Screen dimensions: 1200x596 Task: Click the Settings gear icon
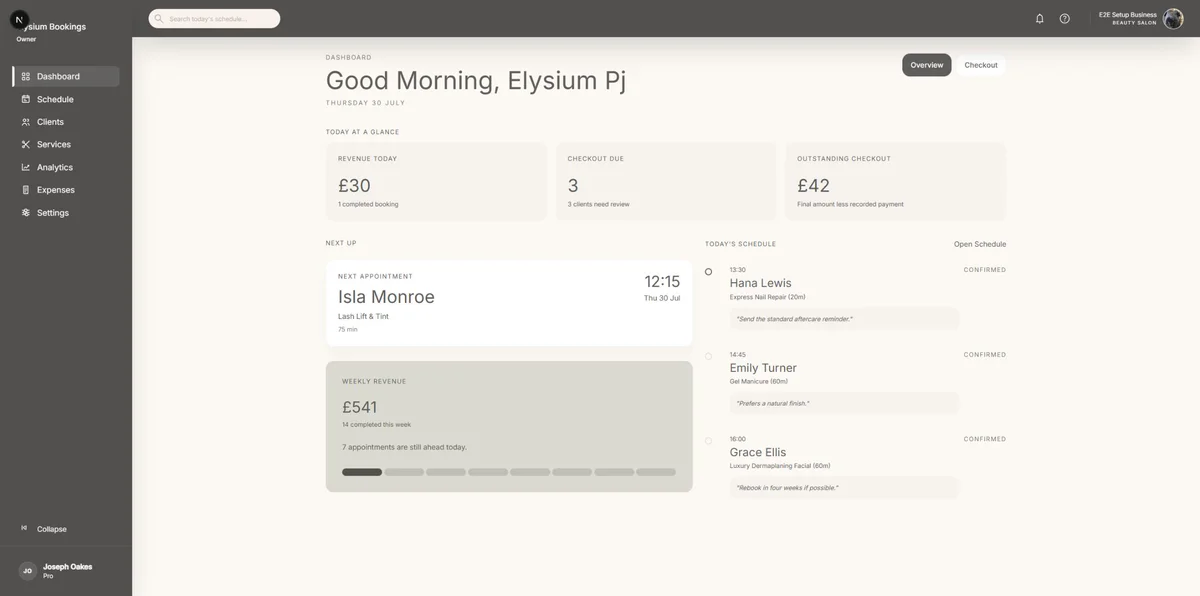[26, 212]
